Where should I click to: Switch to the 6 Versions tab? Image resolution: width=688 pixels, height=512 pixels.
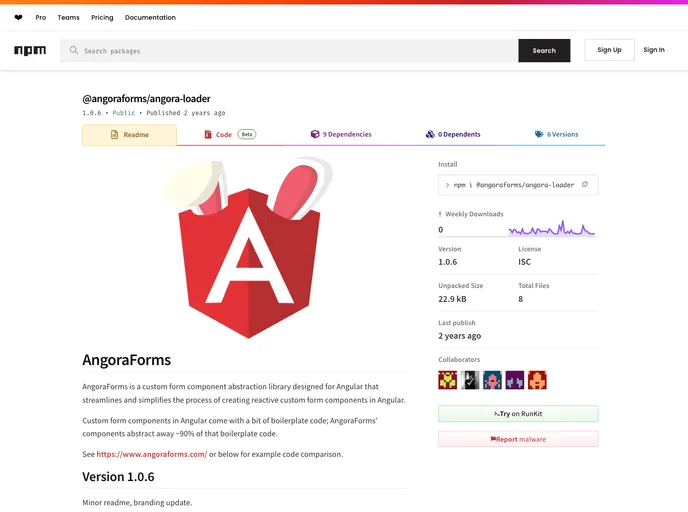[x=556, y=135]
